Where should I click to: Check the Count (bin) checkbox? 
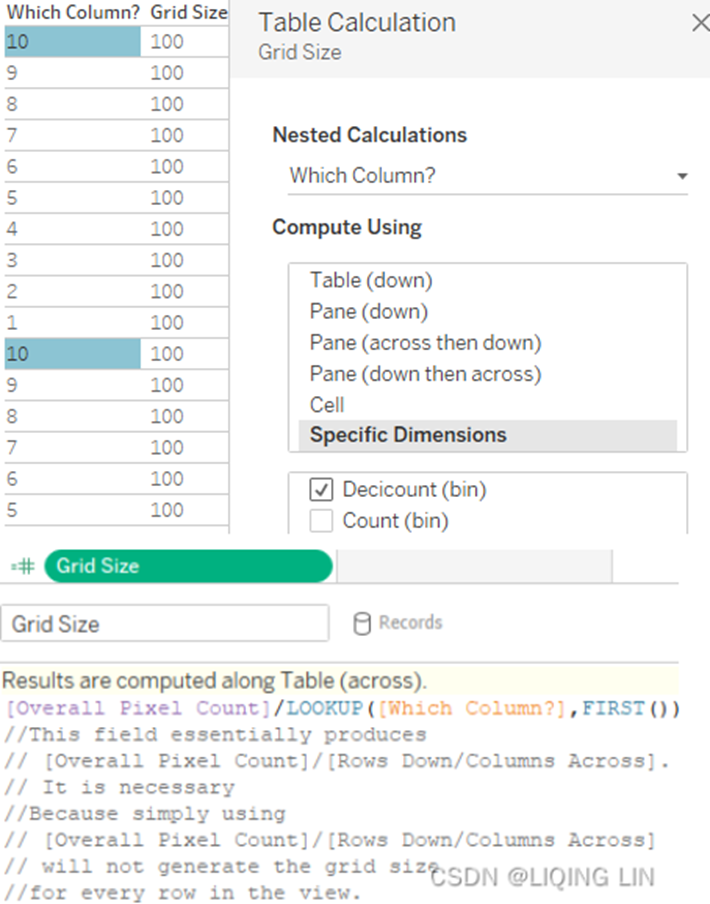point(321,521)
